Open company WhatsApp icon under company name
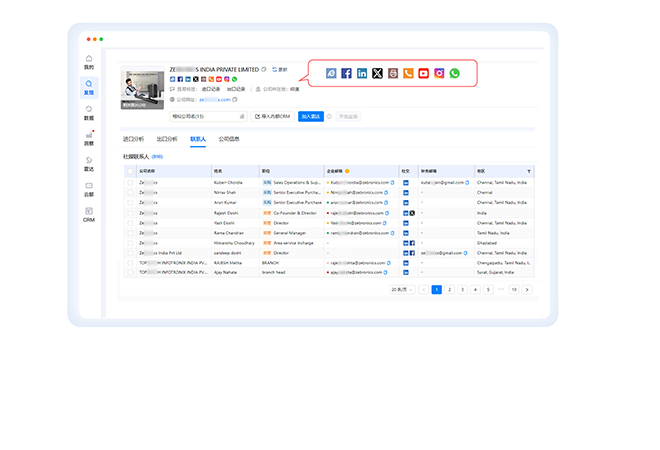 [x=234, y=79]
